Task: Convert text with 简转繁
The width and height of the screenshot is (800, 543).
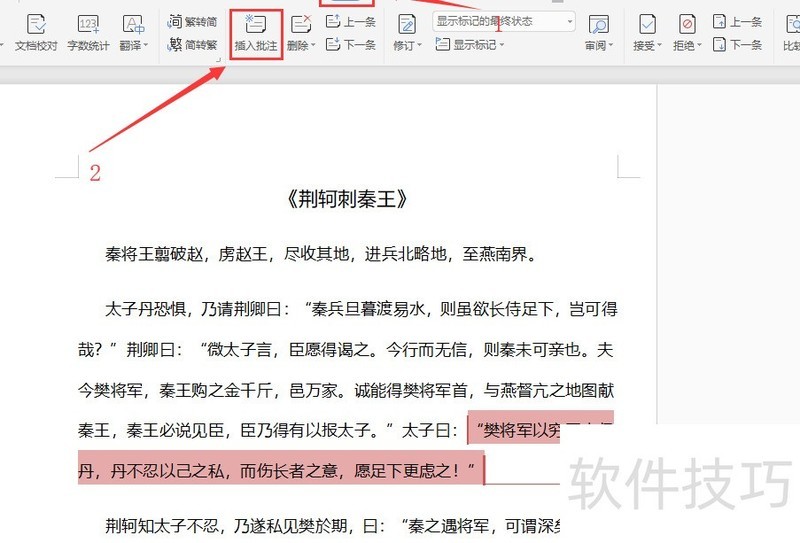Action: pos(192,45)
